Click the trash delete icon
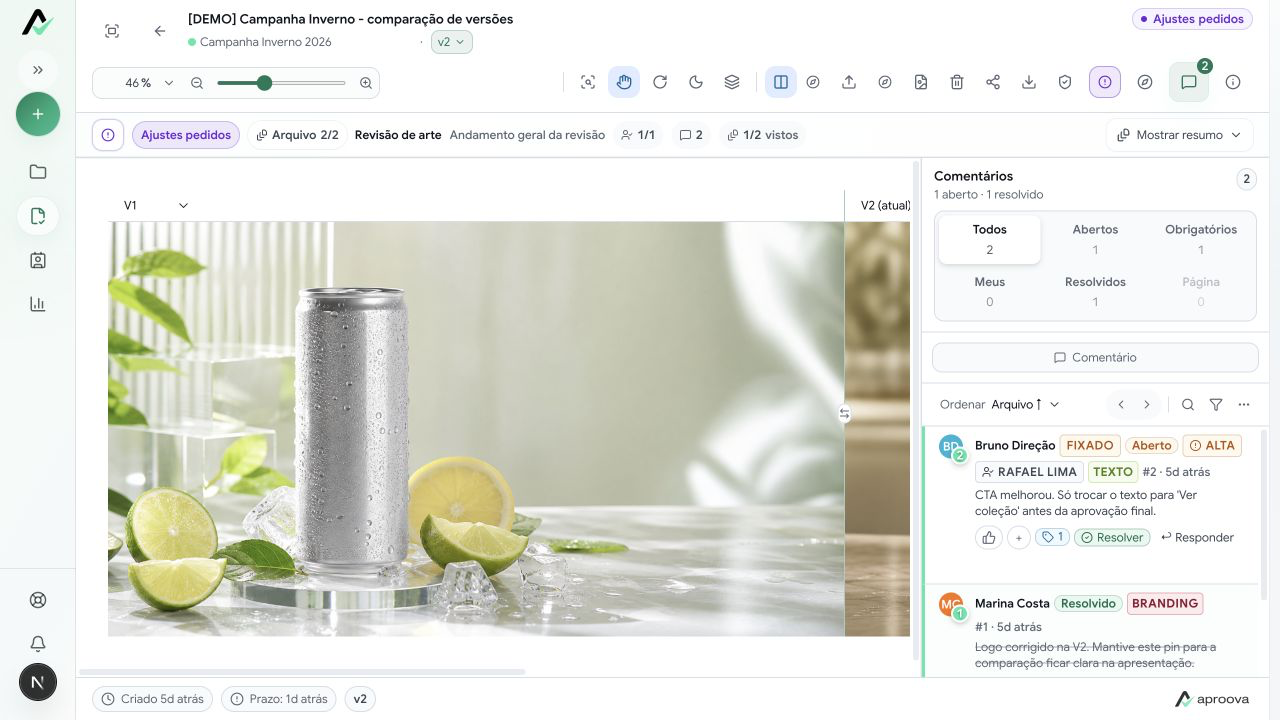 (957, 82)
